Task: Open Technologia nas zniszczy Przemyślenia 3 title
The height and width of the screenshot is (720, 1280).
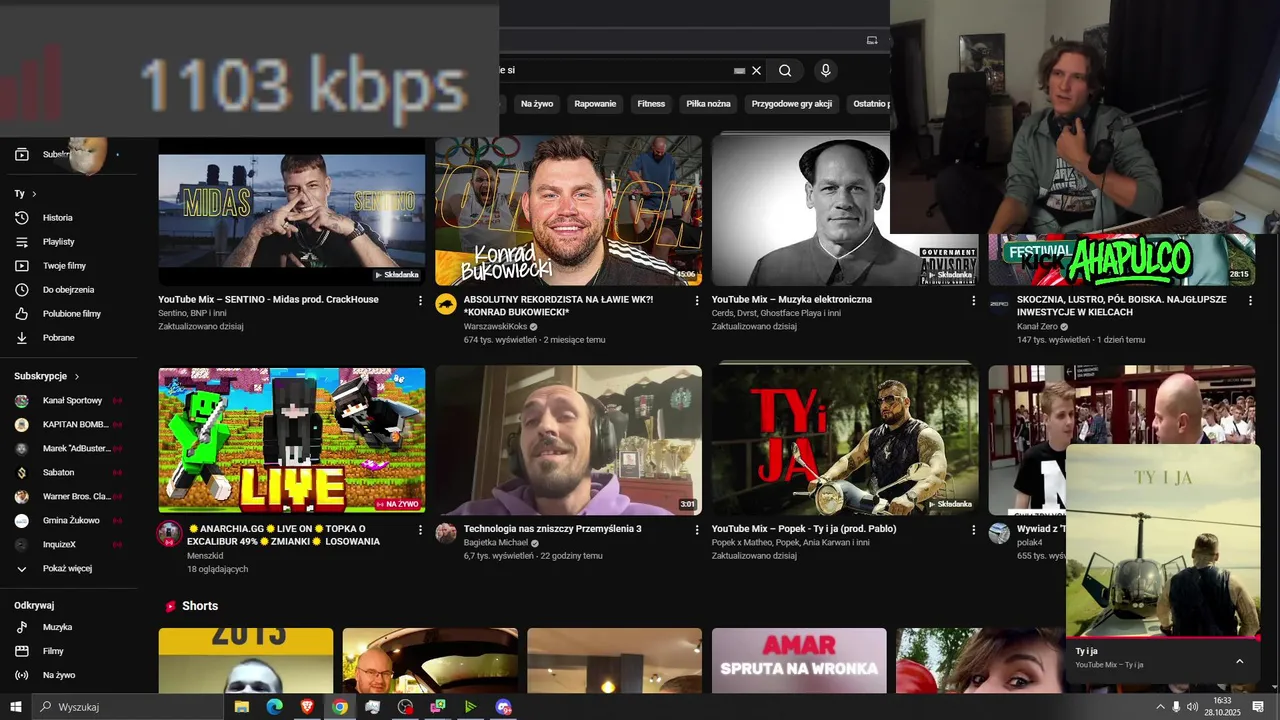Action: tap(552, 529)
